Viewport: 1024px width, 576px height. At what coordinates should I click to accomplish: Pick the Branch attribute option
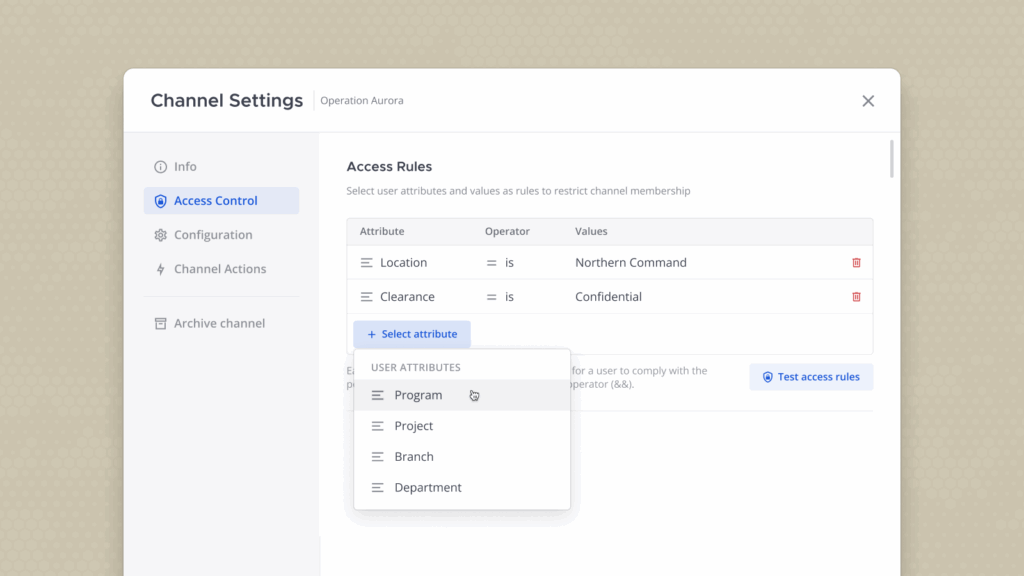(x=413, y=457)
